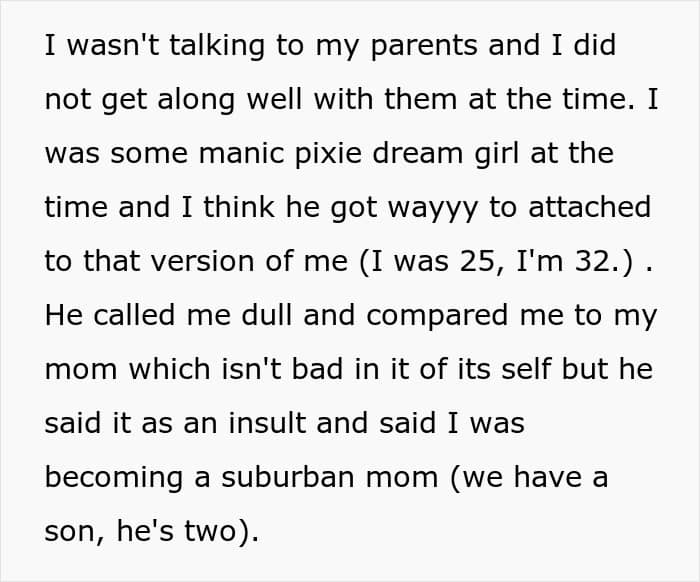Click the phrase 'manic pixie dream girl'

coord(359,154)
